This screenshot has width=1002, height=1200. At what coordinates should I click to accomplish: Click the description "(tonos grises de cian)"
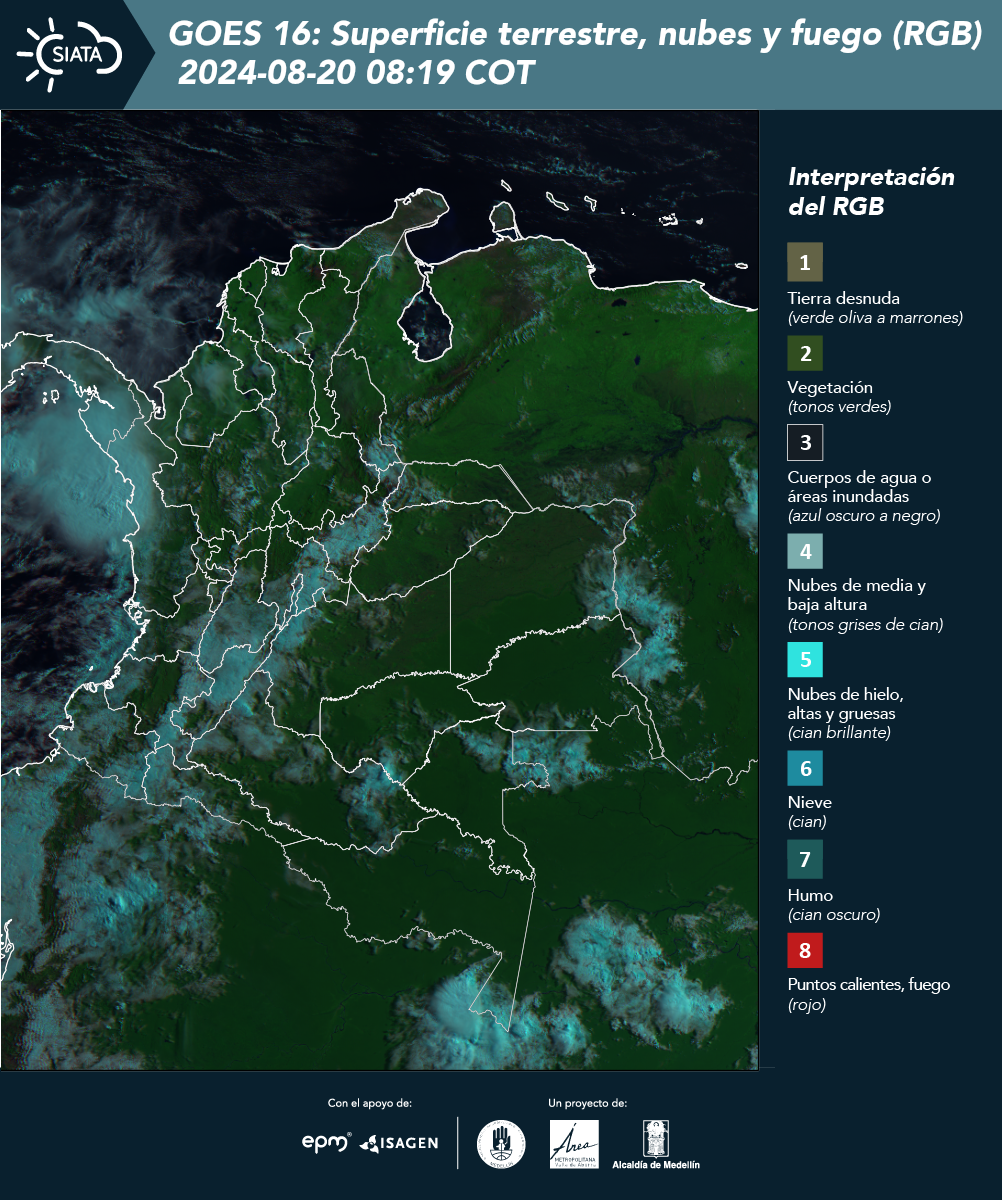pyautogui.click(x=865, y=625)
